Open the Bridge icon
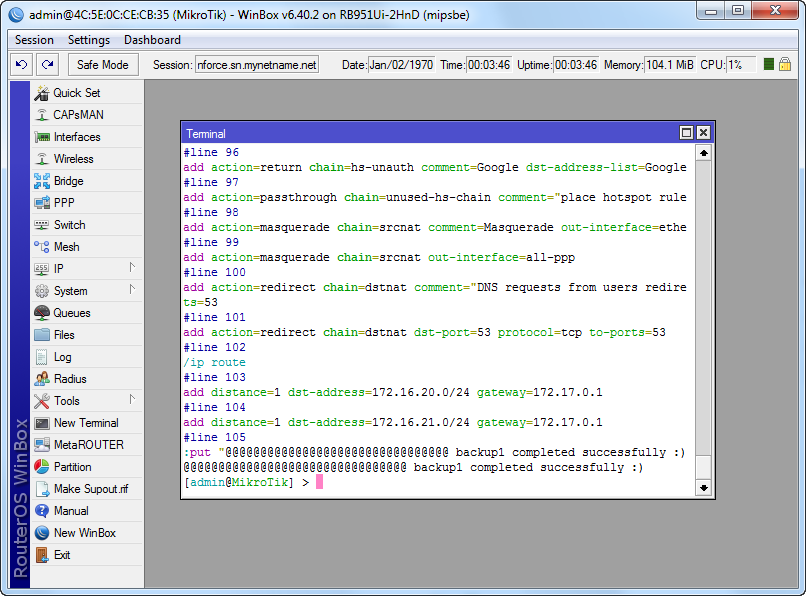Viewport: 806px width, 596px height. click(42, 181)
